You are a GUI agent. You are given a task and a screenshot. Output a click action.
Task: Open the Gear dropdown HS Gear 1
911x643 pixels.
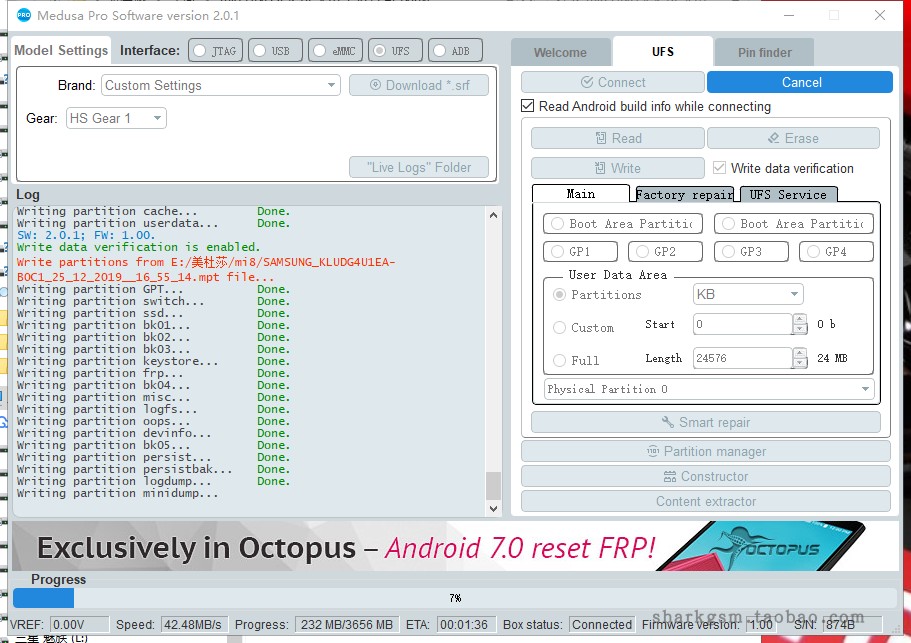click(x=116, y=118)
